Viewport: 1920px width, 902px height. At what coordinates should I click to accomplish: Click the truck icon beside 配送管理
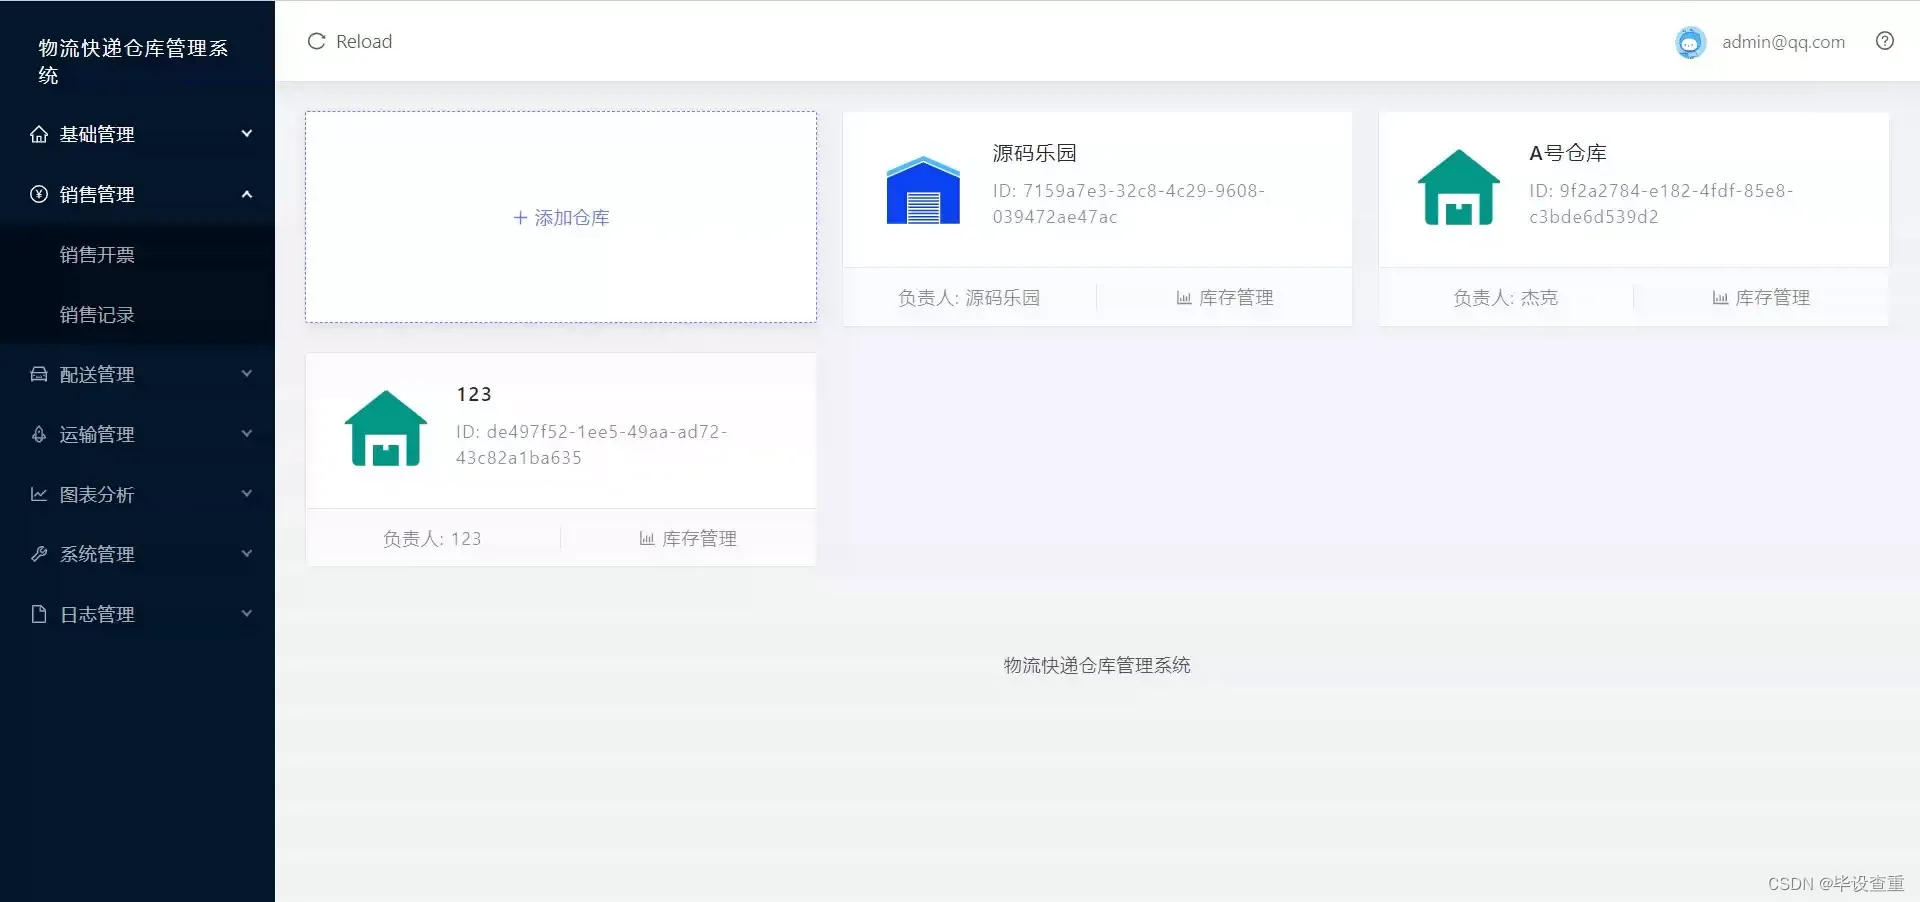pyautogui.click(x=39, y=374)
